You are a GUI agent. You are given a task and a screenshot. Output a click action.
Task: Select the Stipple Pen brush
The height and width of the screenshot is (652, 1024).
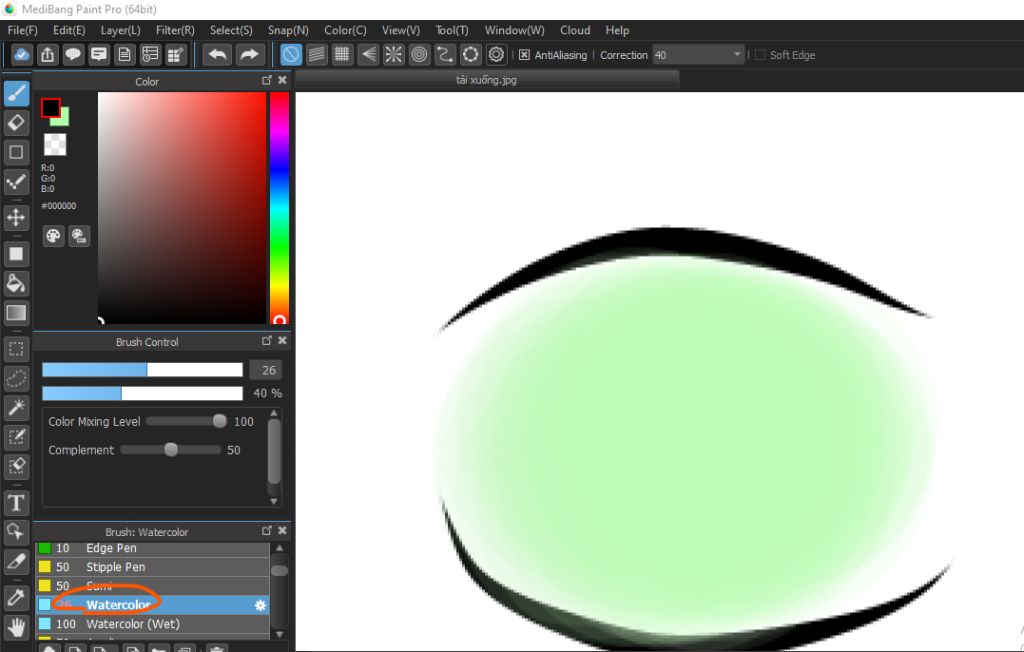point(152,567)
